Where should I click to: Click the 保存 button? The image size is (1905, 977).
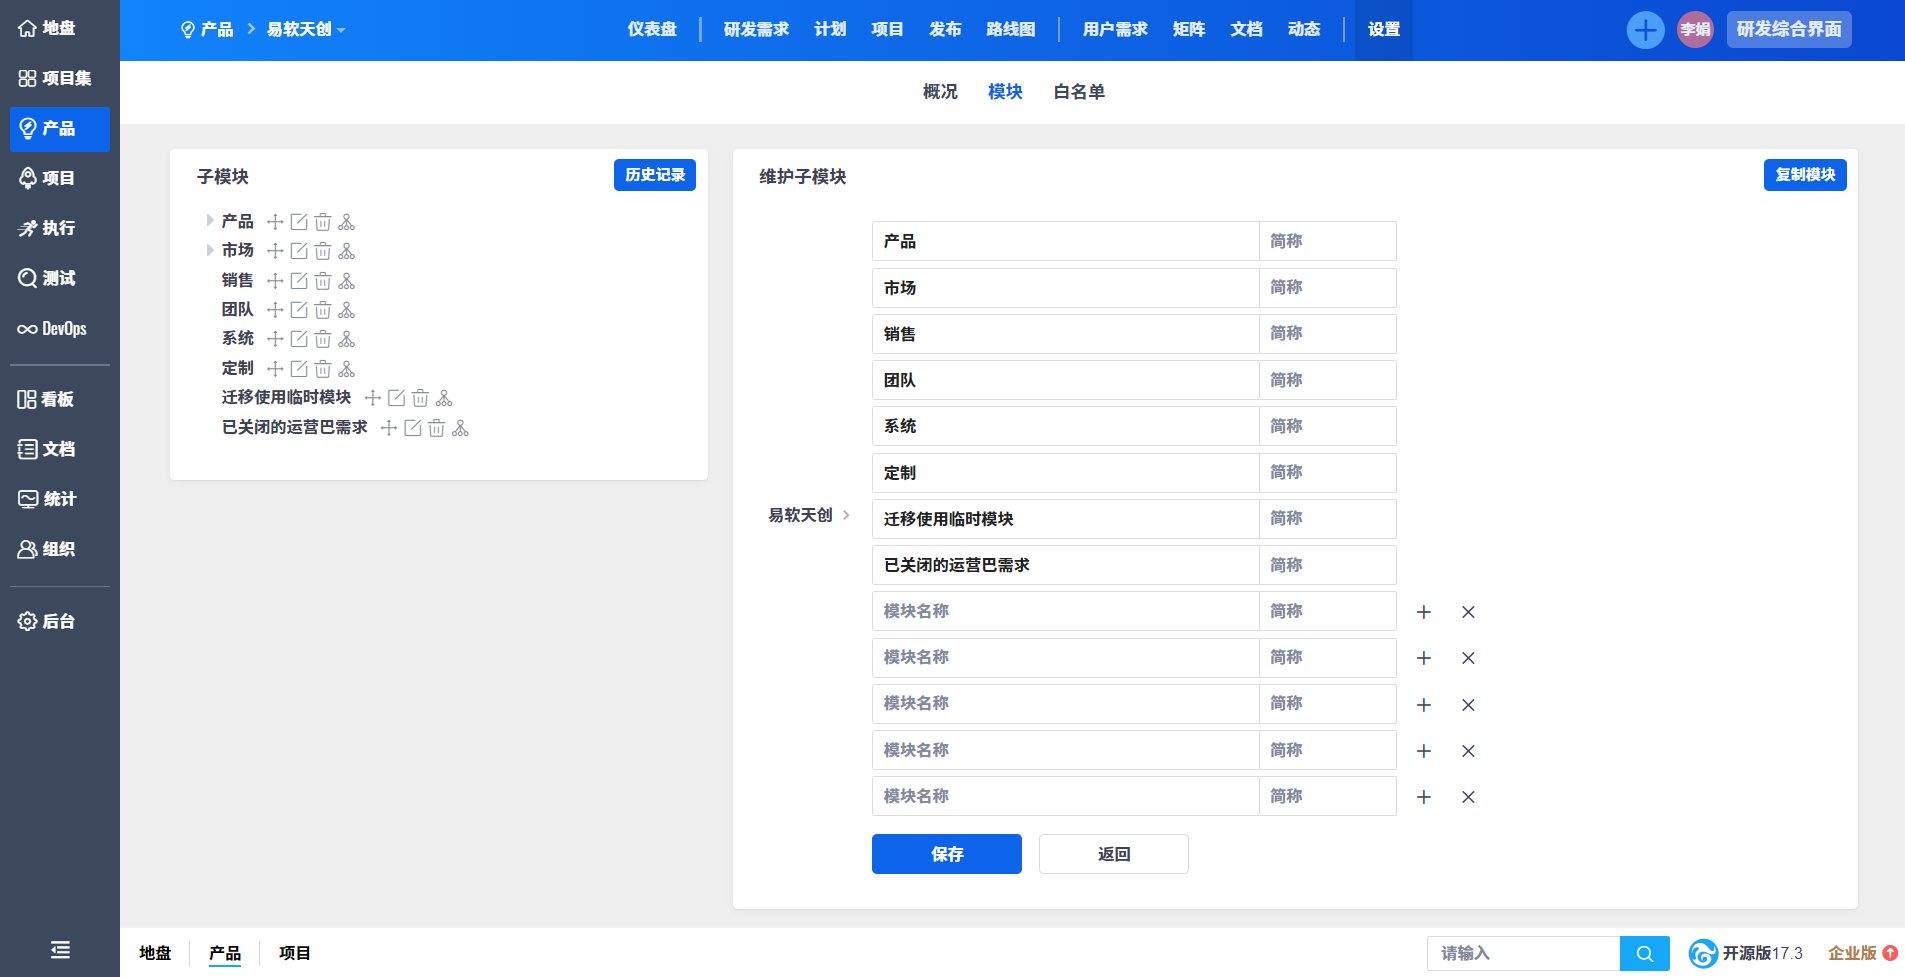tap(946, 854)
